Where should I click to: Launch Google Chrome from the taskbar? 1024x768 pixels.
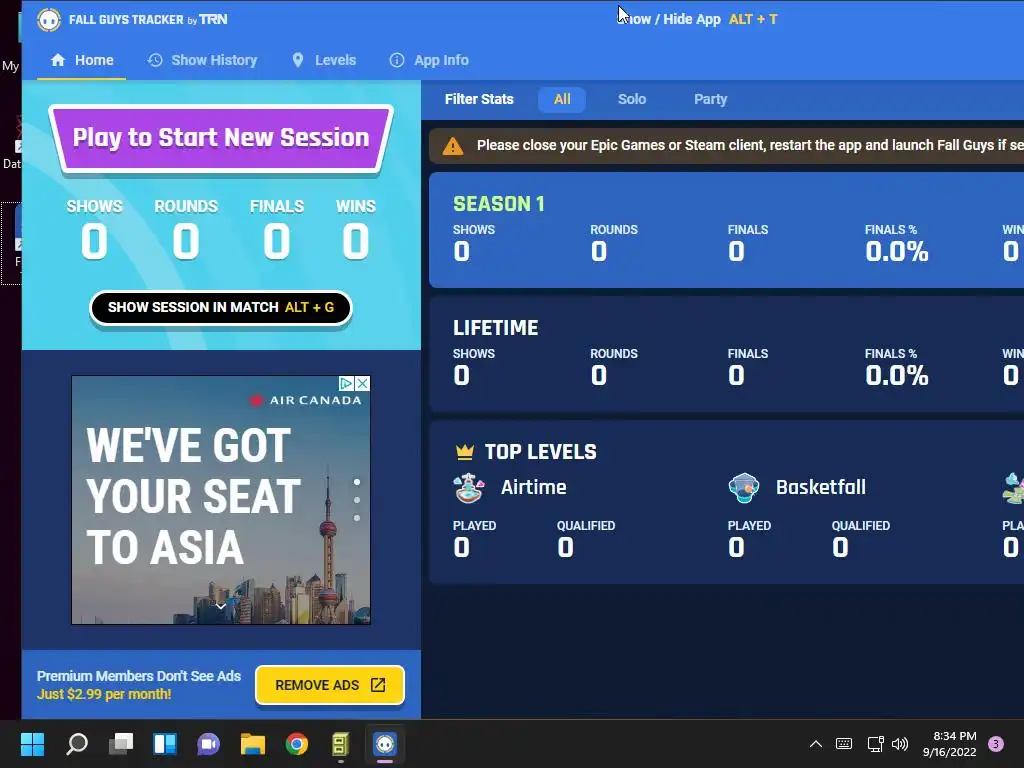click(296, 744)
